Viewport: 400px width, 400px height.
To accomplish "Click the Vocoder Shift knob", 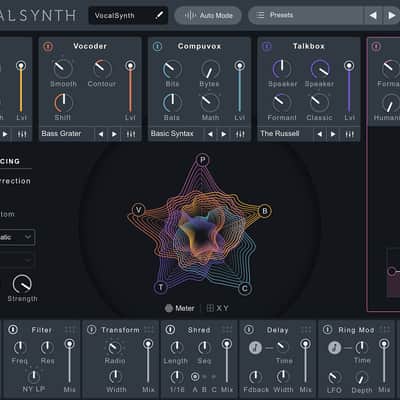I will pyautogui.click(x=63, y=103).
